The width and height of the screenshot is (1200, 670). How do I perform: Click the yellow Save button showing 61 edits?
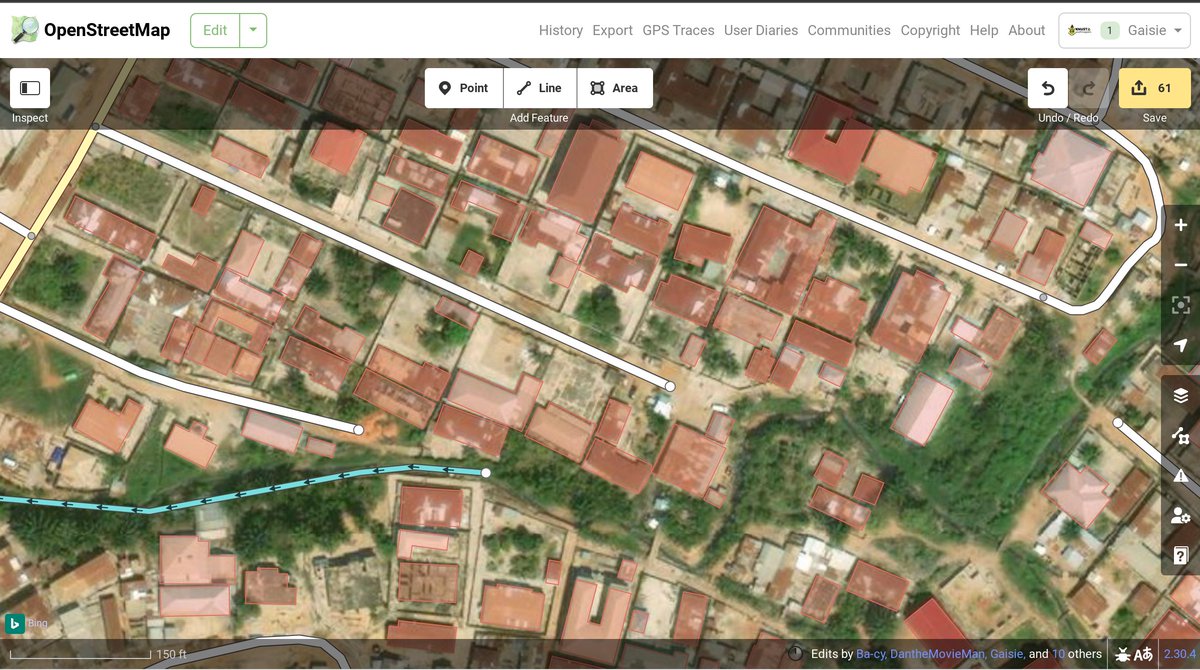coord(1154,88)
